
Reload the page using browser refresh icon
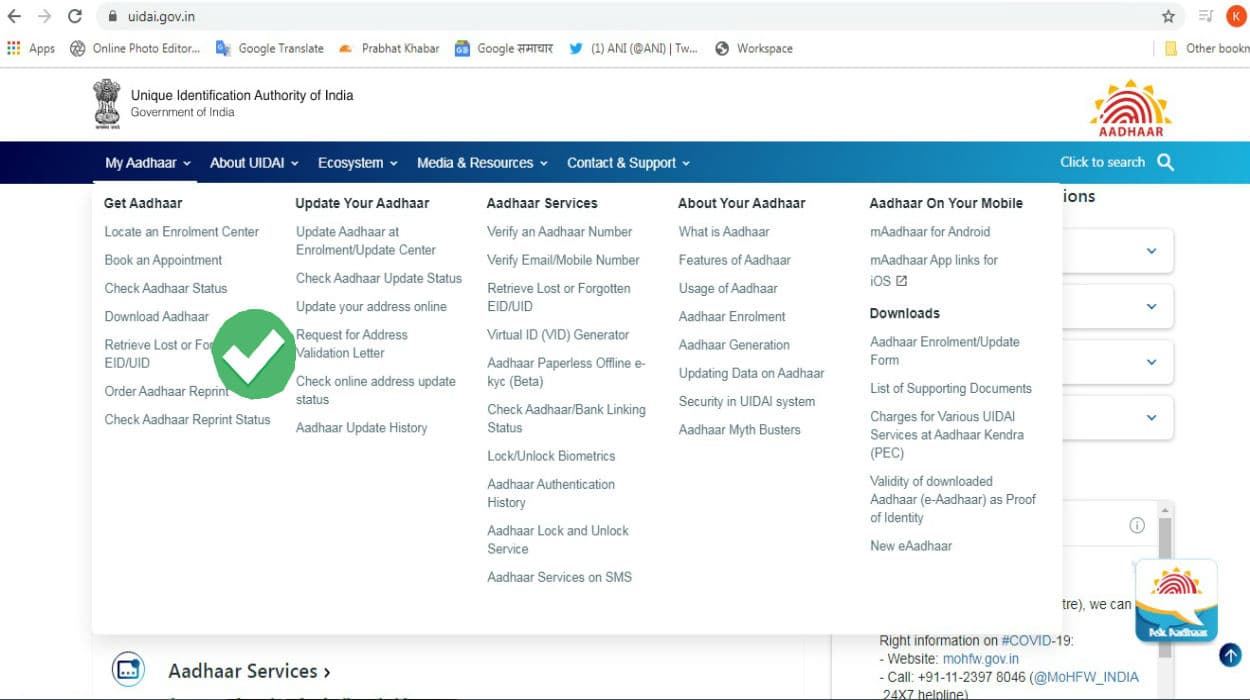click(75, 16)
